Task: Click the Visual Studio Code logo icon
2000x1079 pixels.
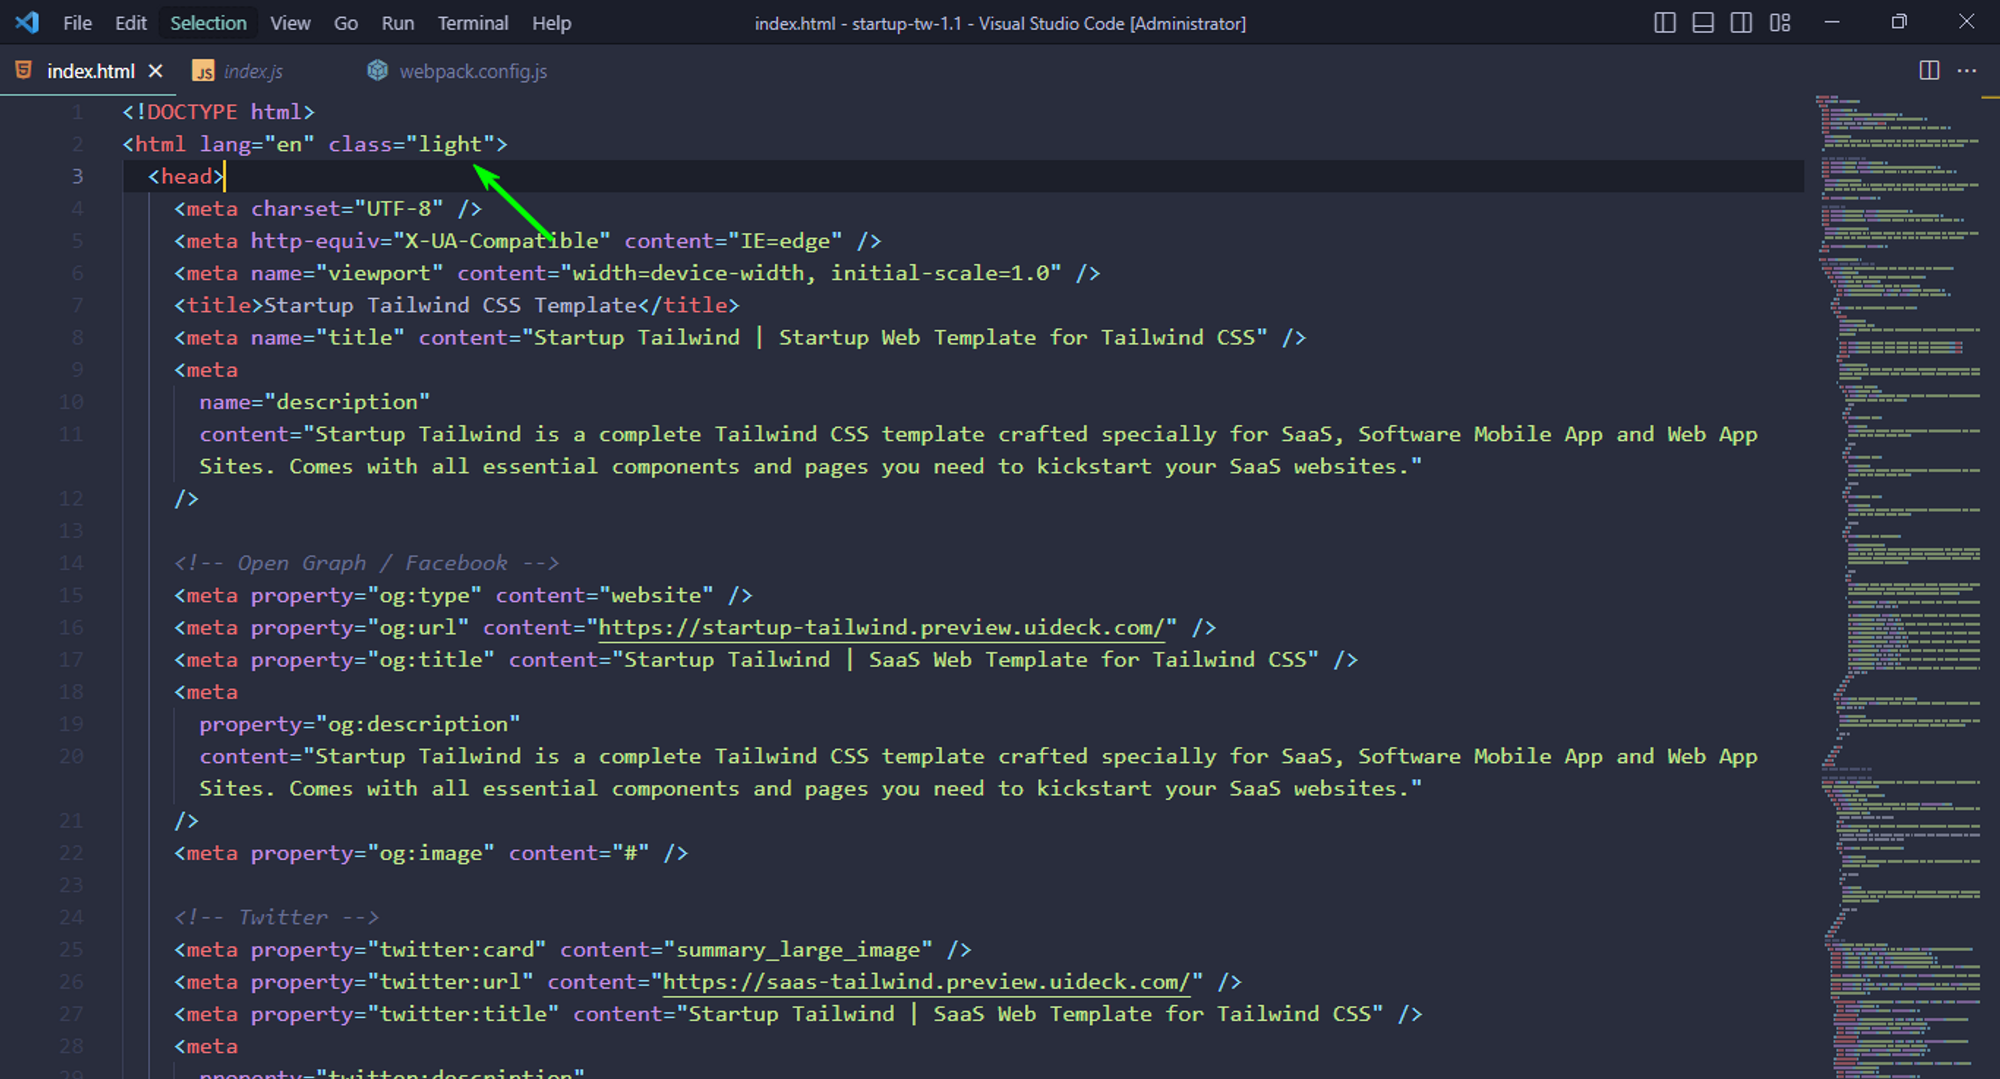Action: [26, 22]
